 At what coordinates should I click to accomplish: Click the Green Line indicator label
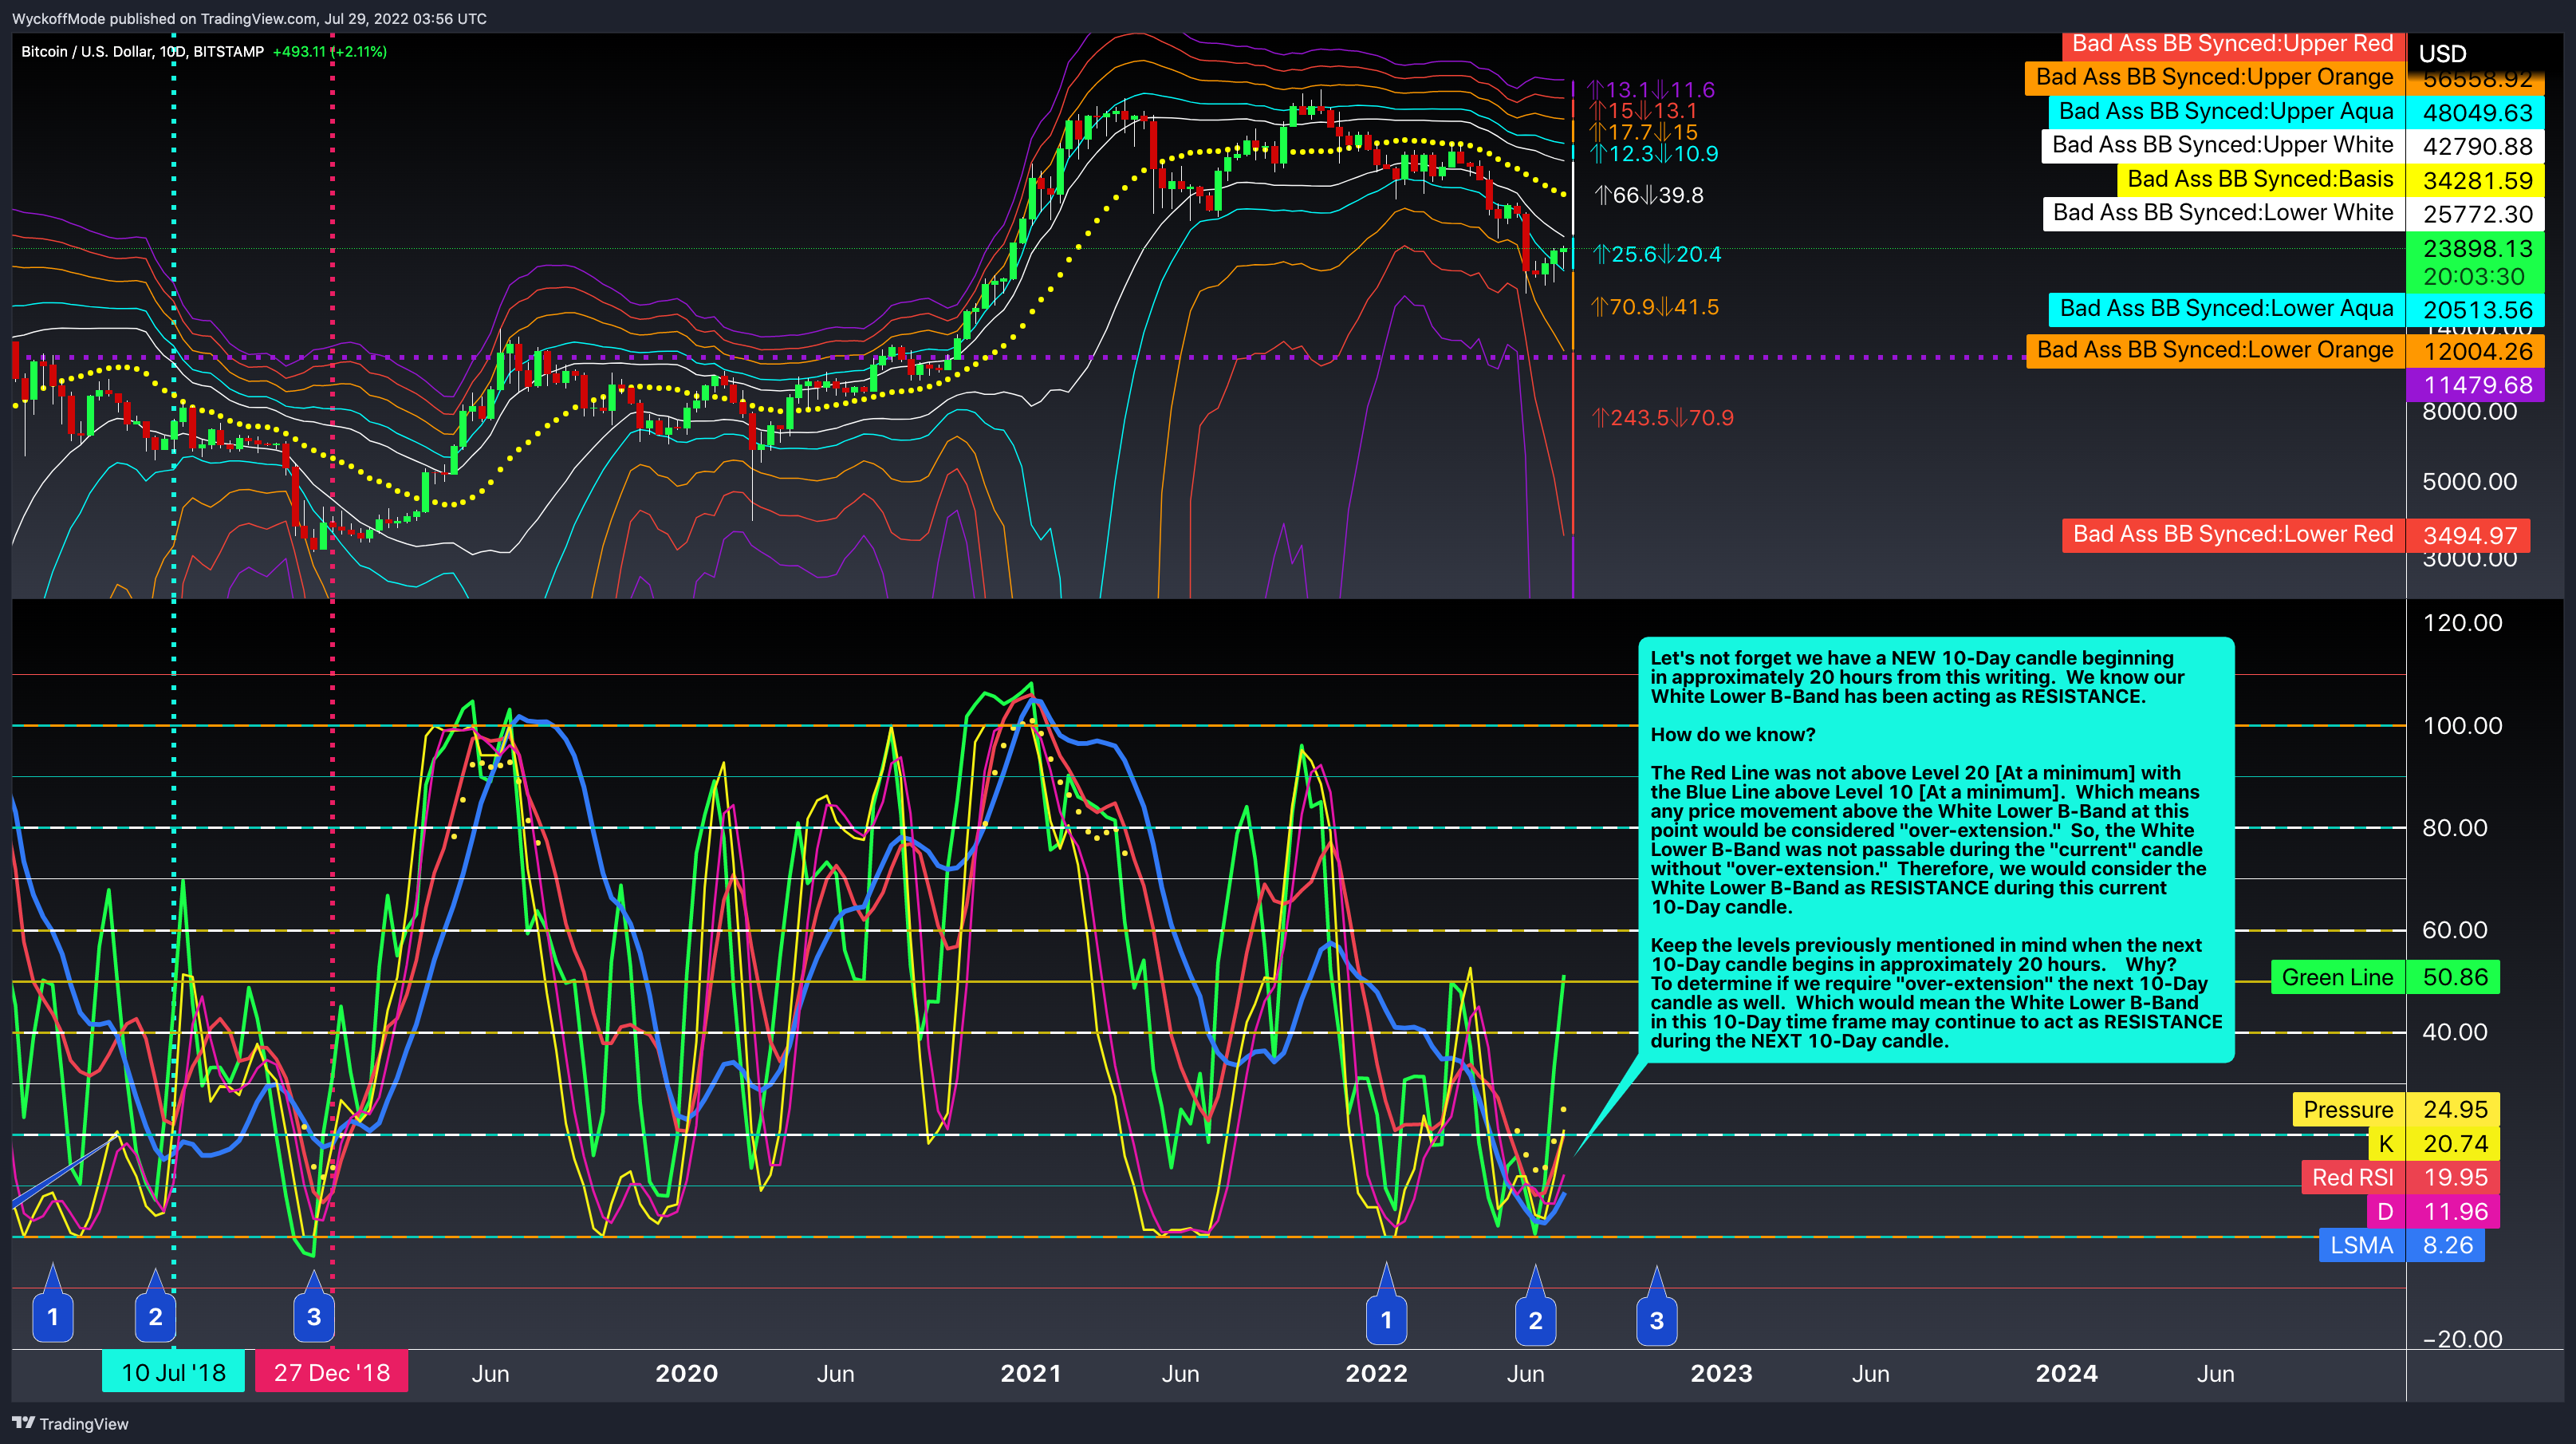coord(2337,977)
